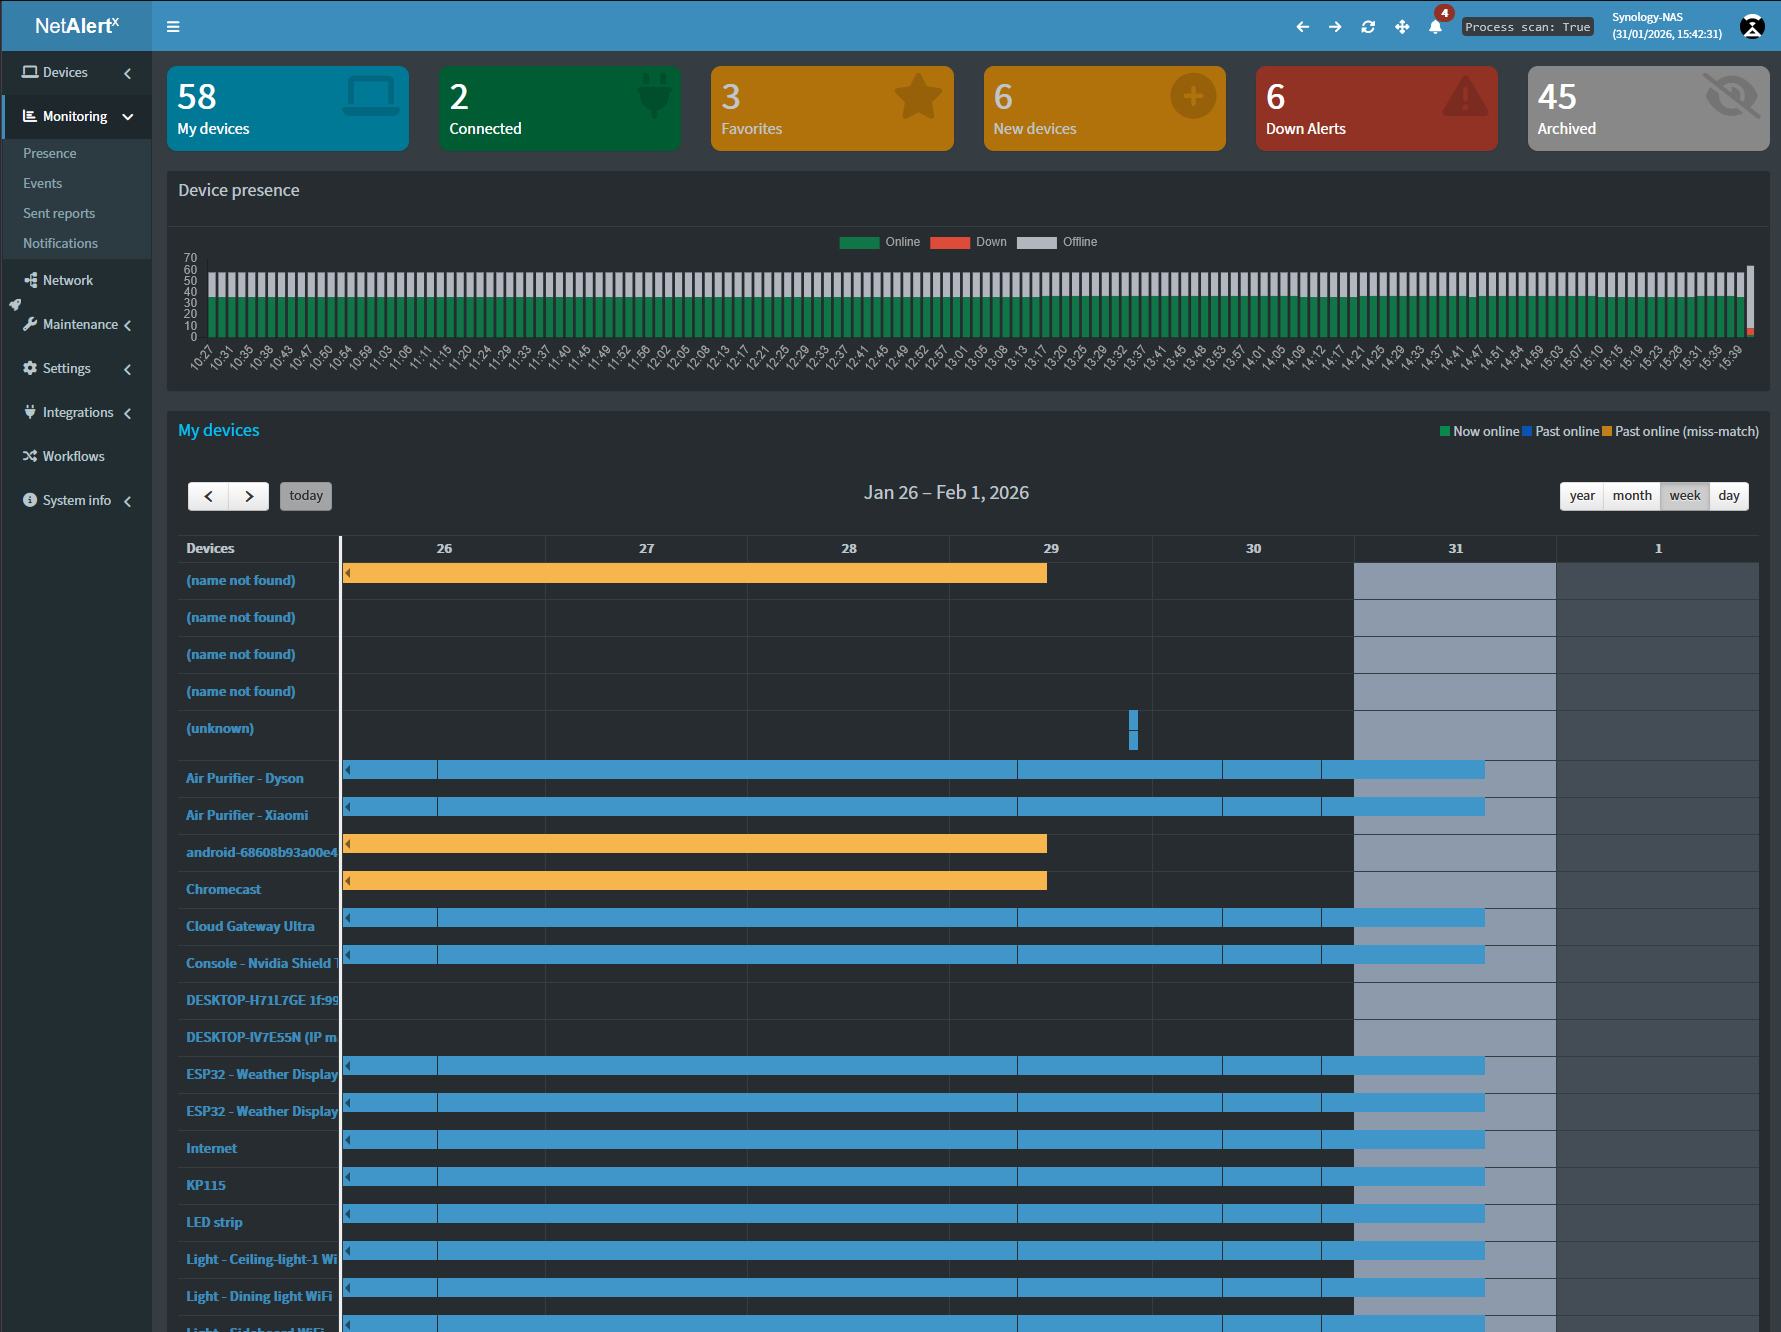The width and height of the screenshot is (1781, 1332).
Task: Open the Down Alerts card
Action: click(1376, 108)
